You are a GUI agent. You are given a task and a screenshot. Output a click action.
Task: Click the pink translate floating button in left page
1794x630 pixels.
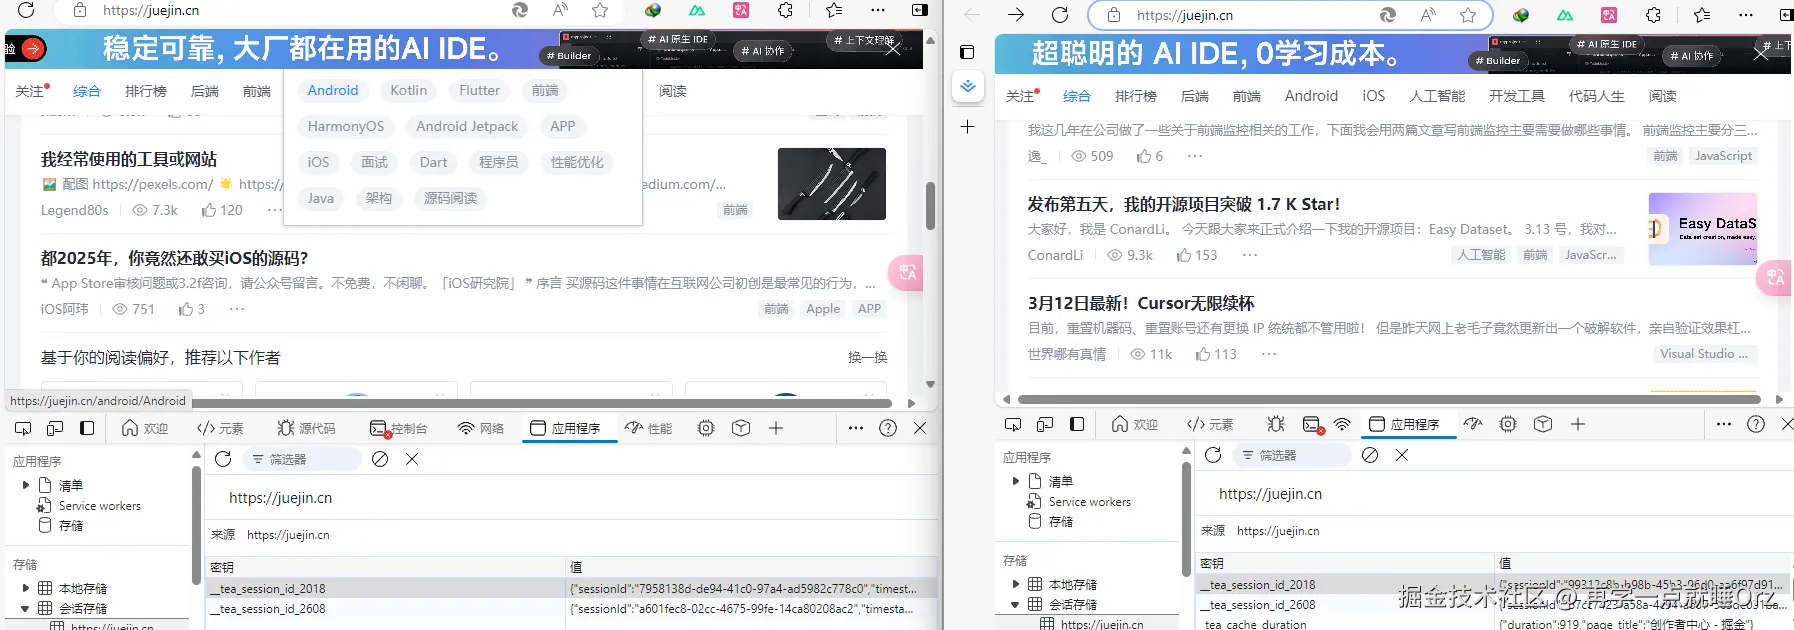click(x=907, y=271)
